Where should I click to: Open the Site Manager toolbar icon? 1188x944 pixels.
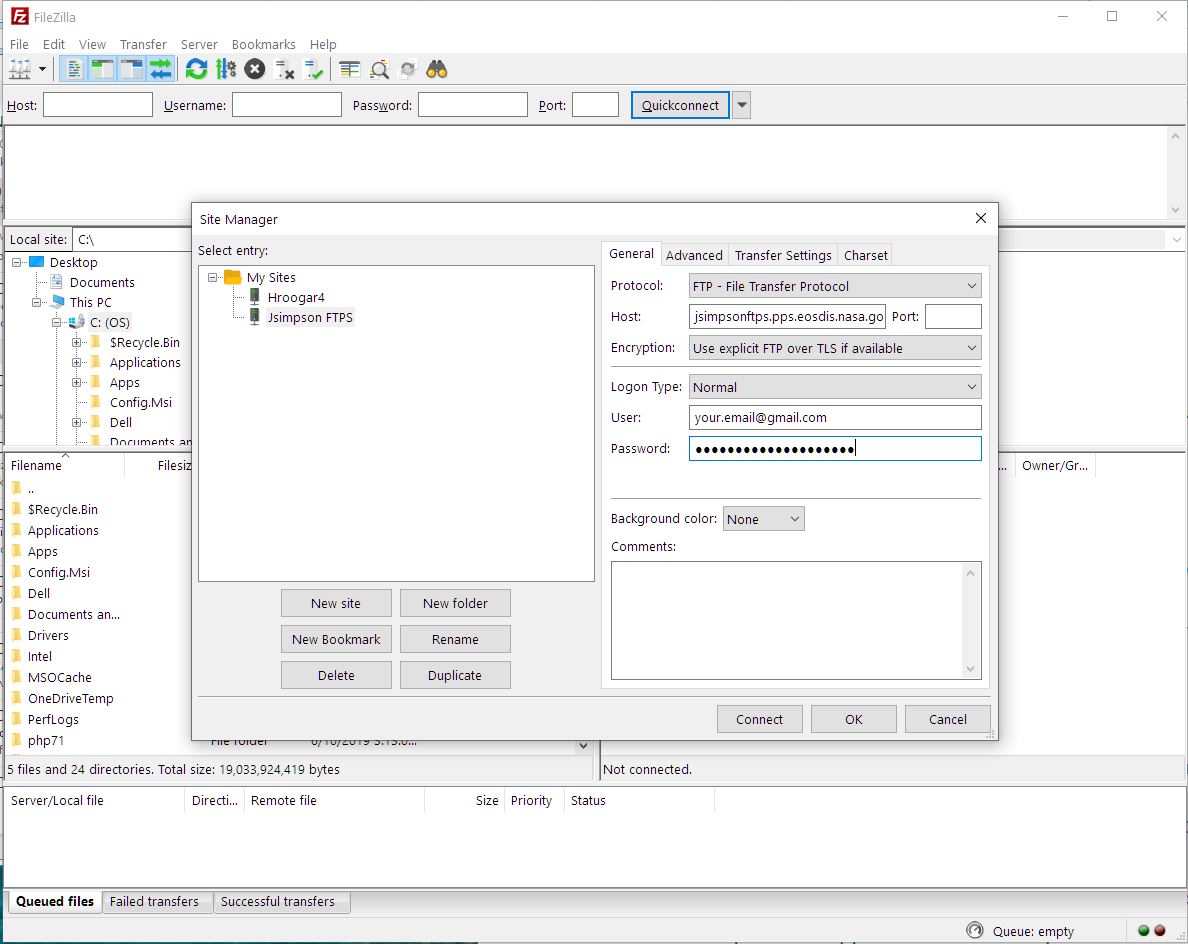tap(20, 70)
